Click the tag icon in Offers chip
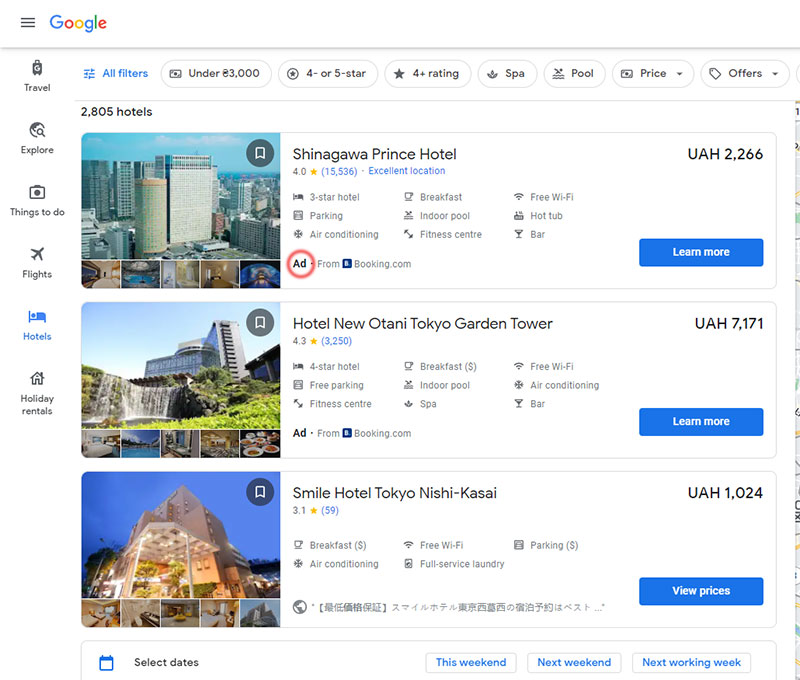The height and width of the screenshot is (680, 800). [715, 74]
